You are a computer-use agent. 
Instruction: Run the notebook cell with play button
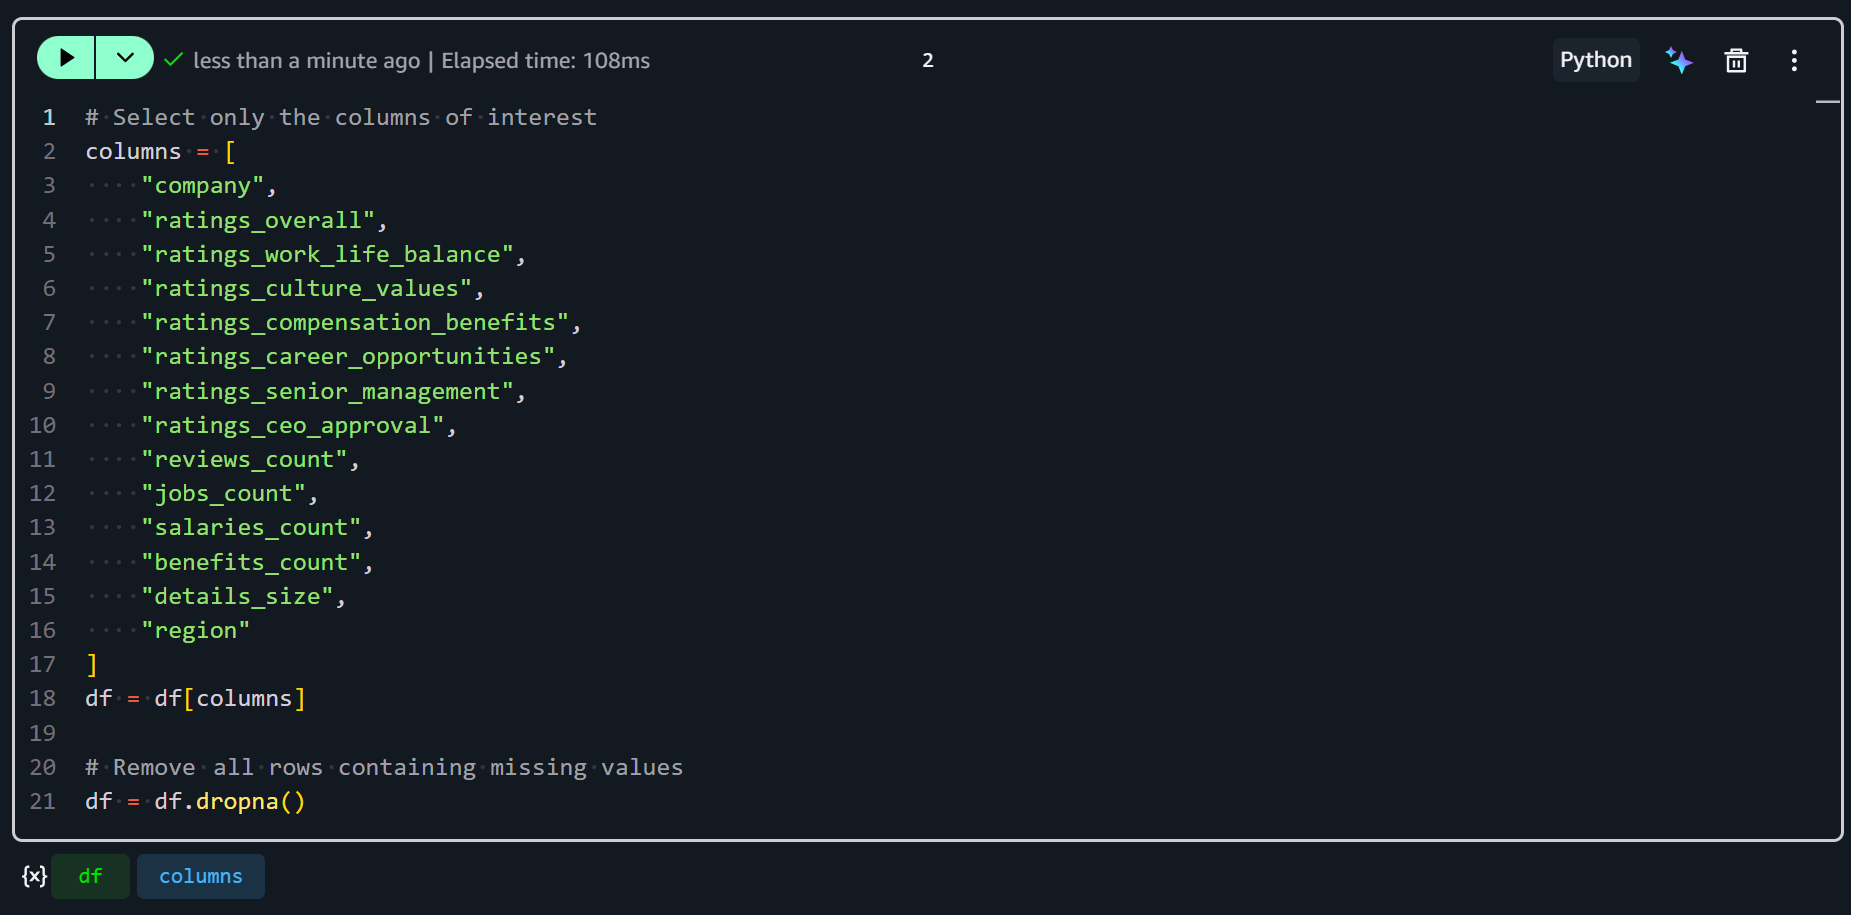[x=66, y=58]
